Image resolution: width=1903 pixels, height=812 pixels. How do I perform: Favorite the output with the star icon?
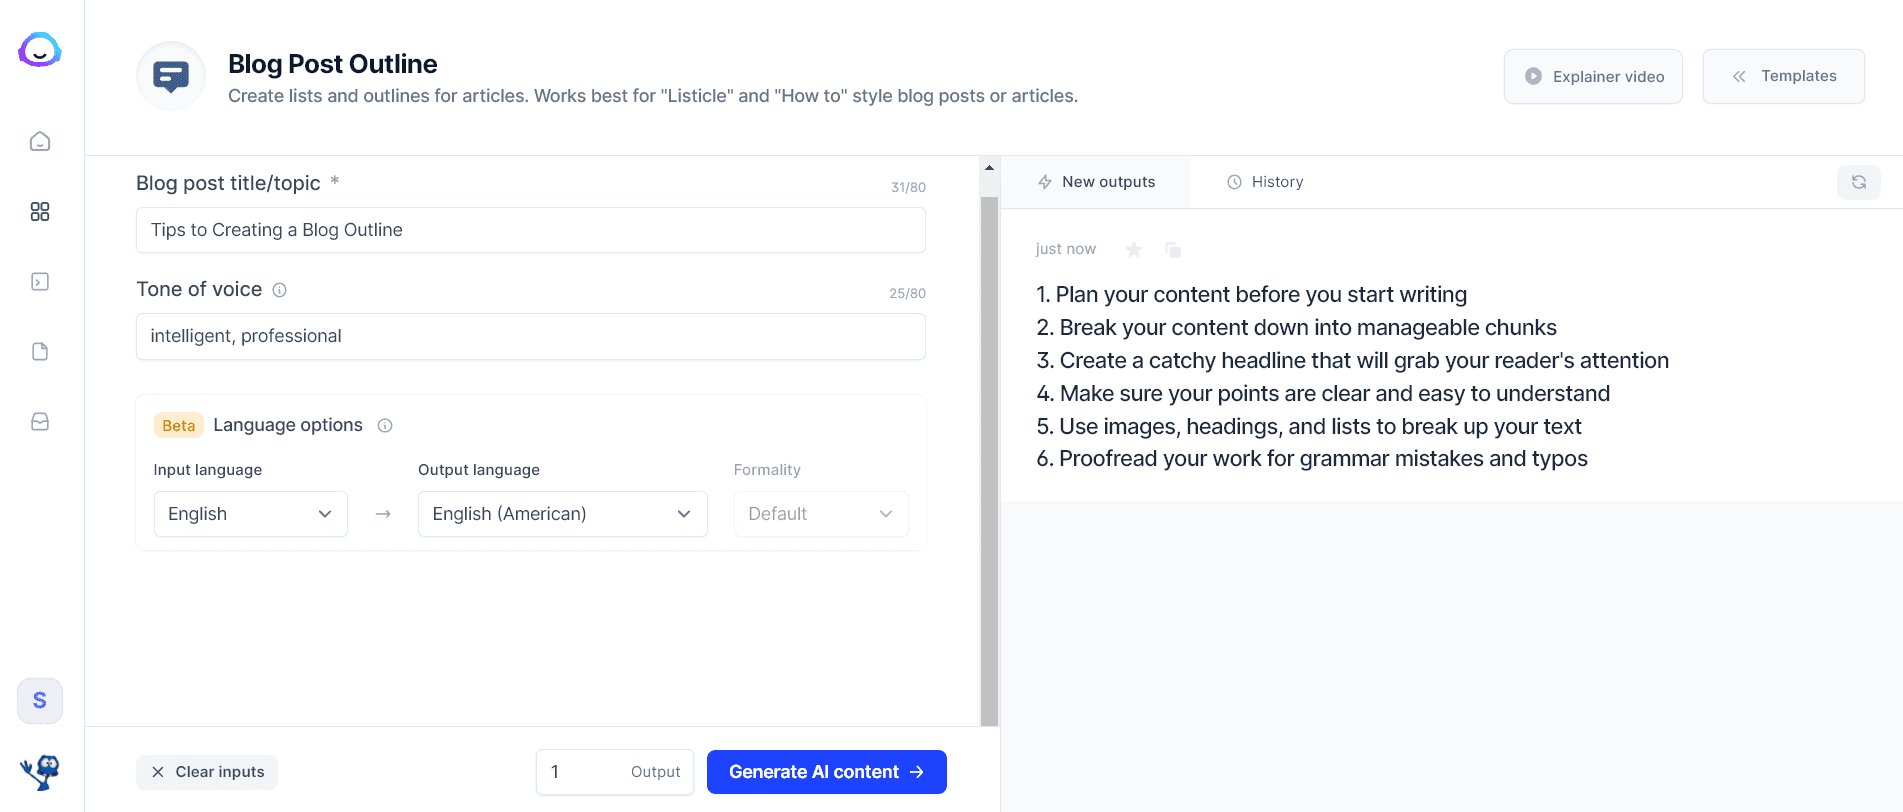(1133, 249)
